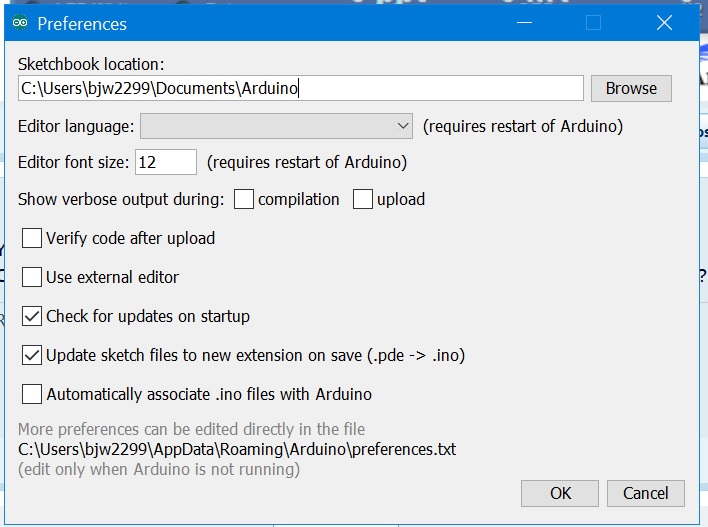The width and height of the screenshot is (708, 527).
Task: Click the Preferences title bar text
Action: coord(82,24)
